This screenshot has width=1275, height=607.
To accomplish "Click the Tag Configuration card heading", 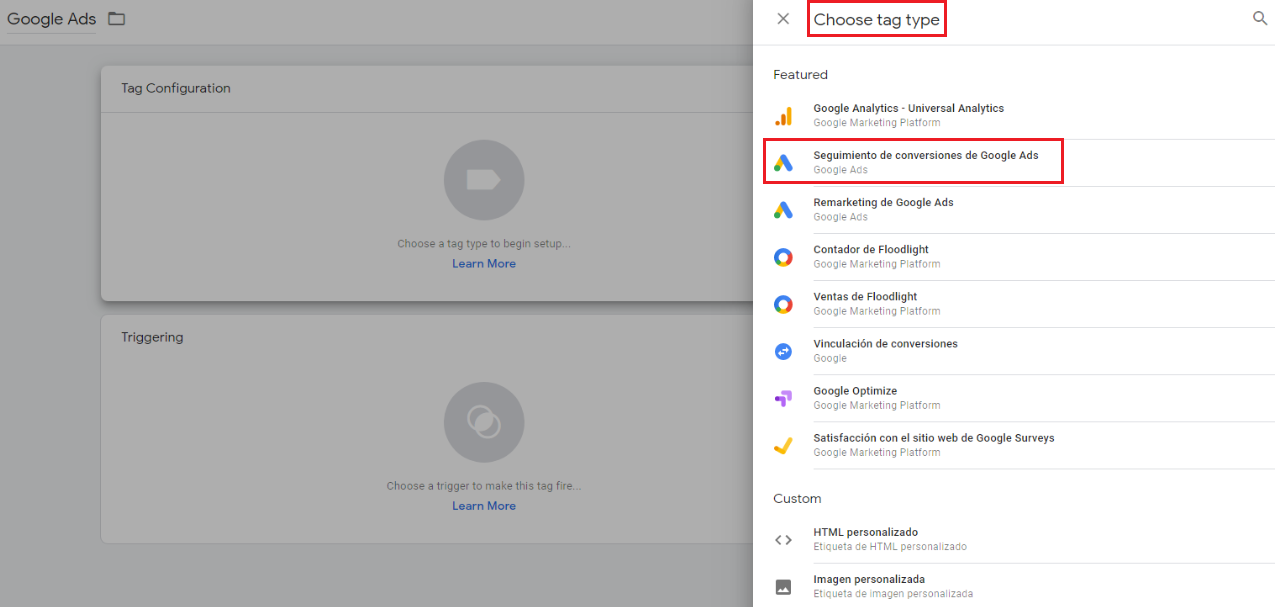I will pos(176,88).
